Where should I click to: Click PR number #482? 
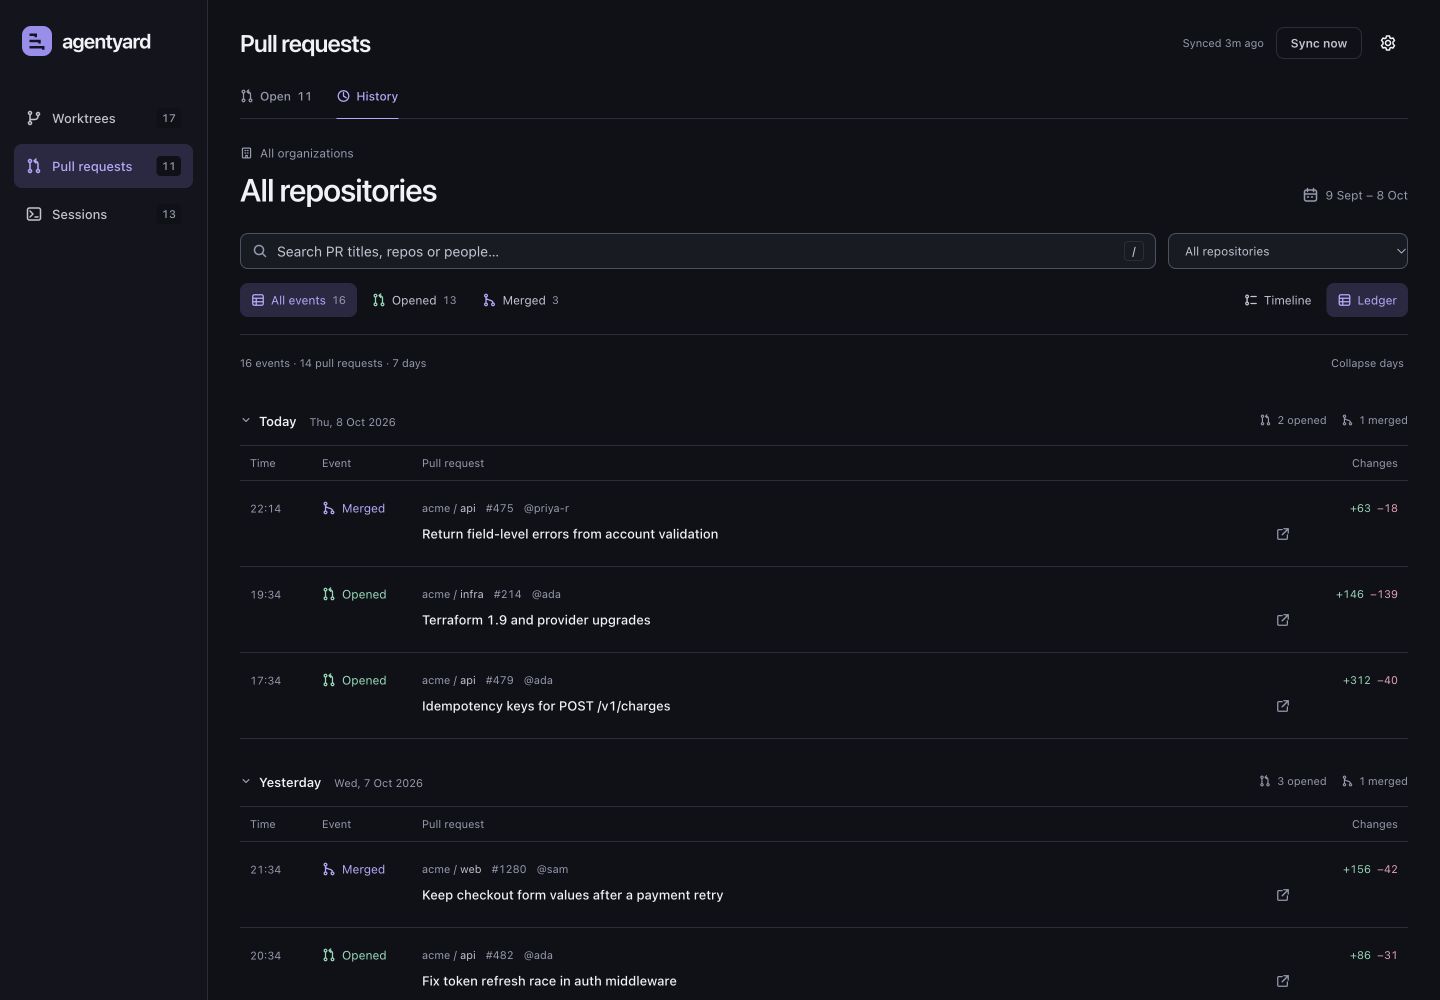coord(499,955)
